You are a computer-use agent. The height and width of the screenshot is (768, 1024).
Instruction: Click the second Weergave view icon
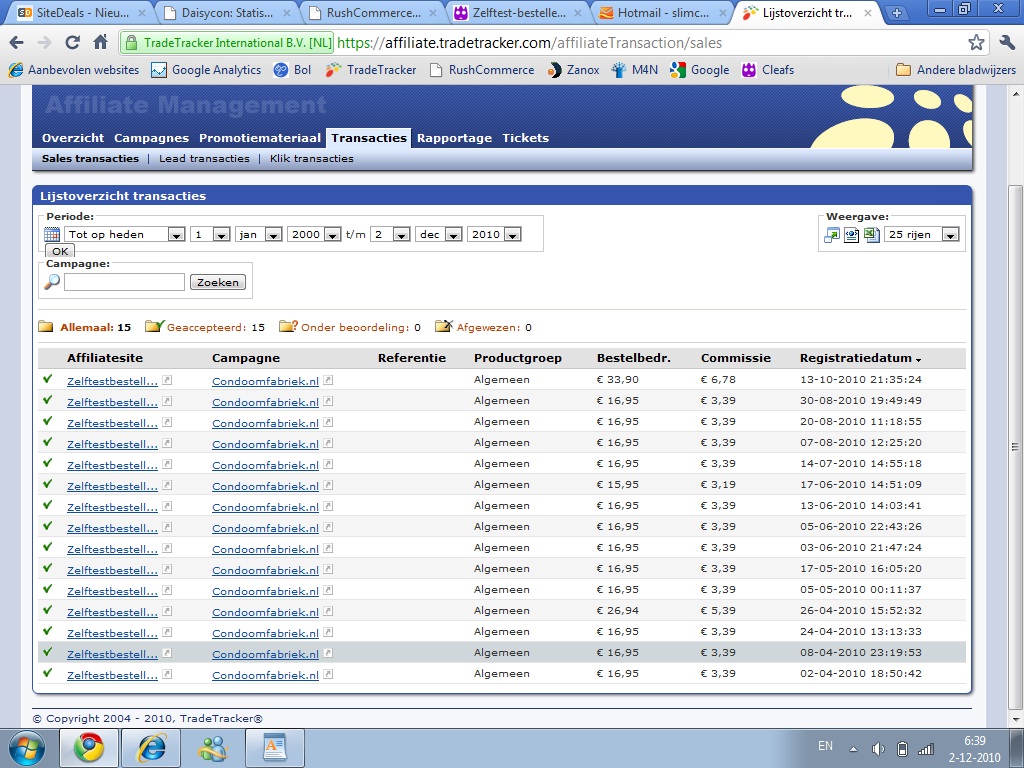tap(852, 234)
